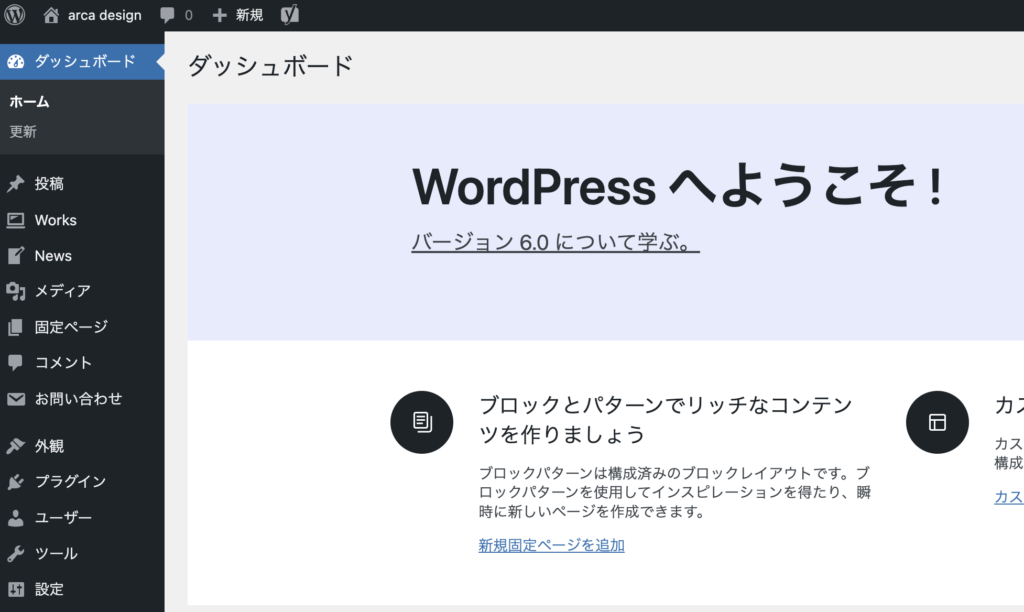Click the お問い合わせ envelope icon

pyautogui.click(x=16, y=399)
